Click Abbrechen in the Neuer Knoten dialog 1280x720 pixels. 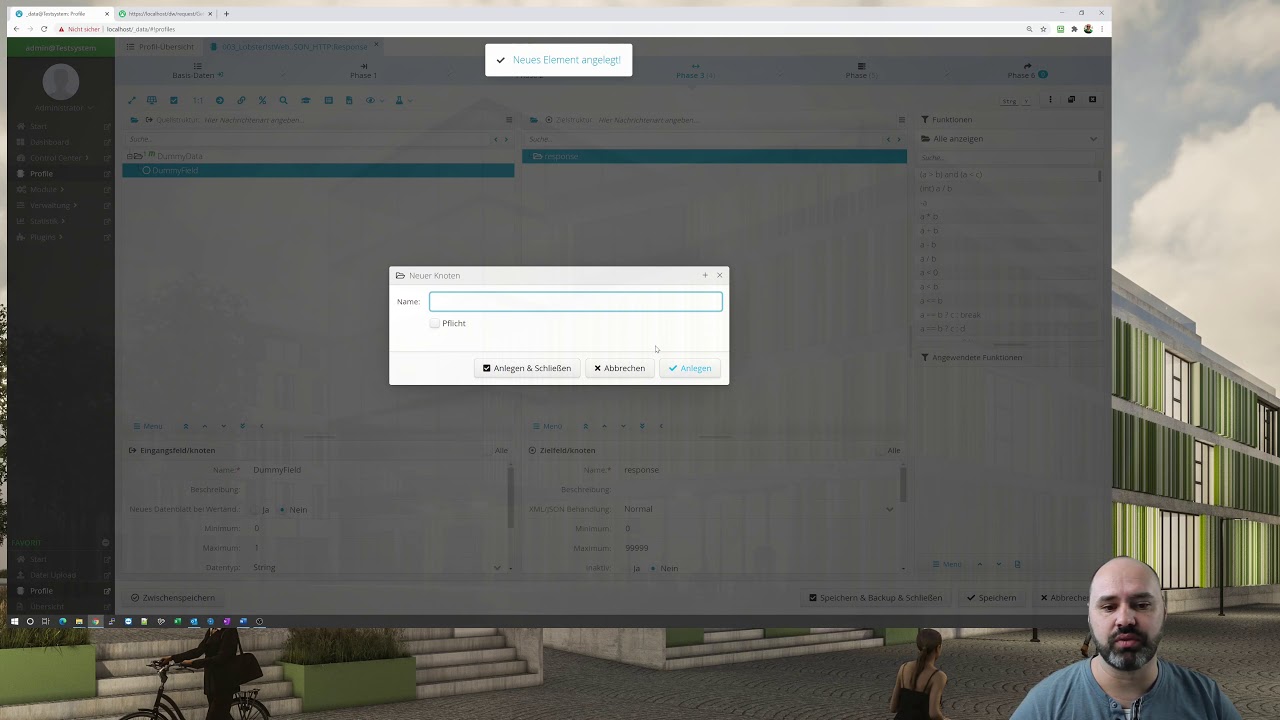619,368
